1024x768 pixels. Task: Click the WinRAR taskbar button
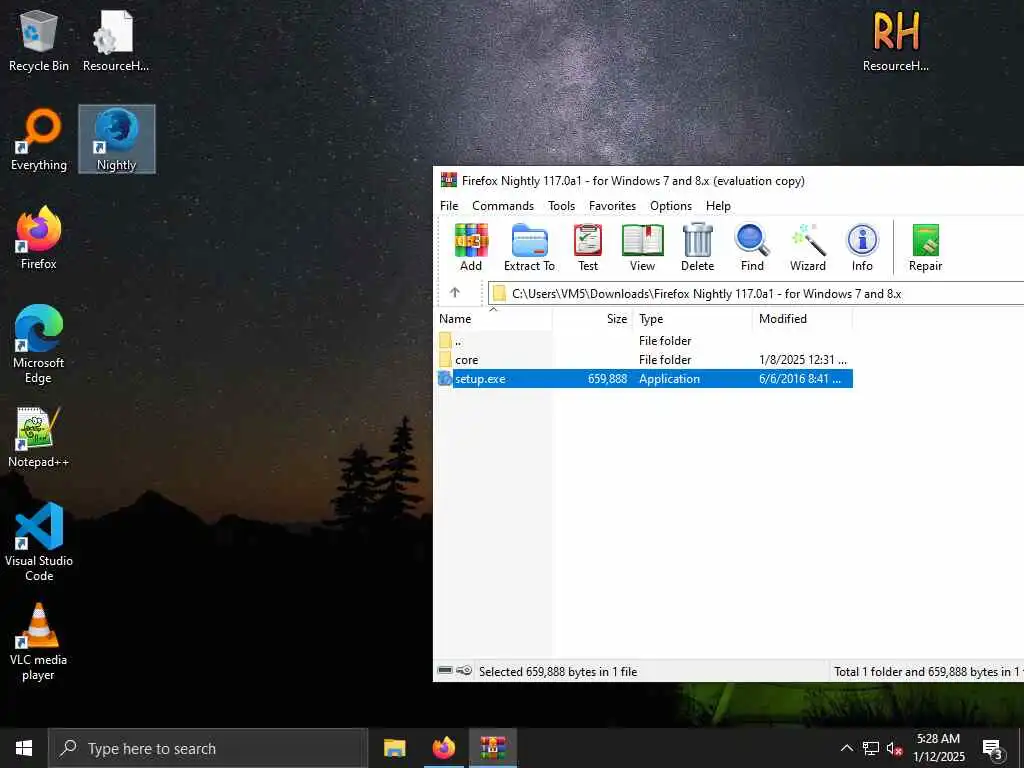(492, 748)
